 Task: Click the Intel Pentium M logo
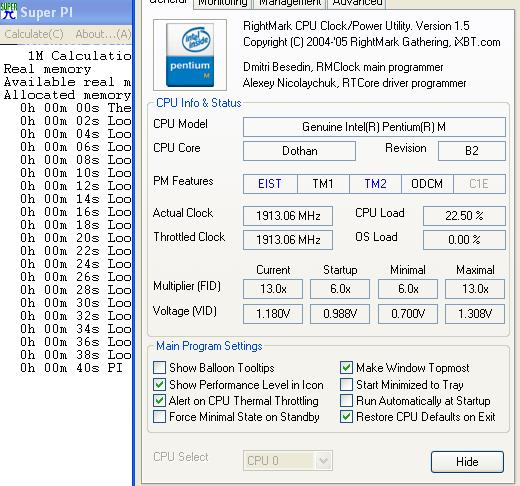[x=190, y=55]
